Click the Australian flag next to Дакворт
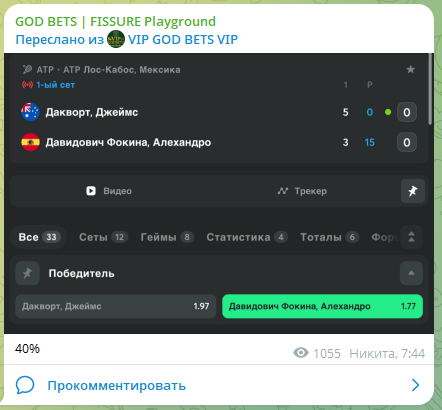 click(x=30, y=112)
